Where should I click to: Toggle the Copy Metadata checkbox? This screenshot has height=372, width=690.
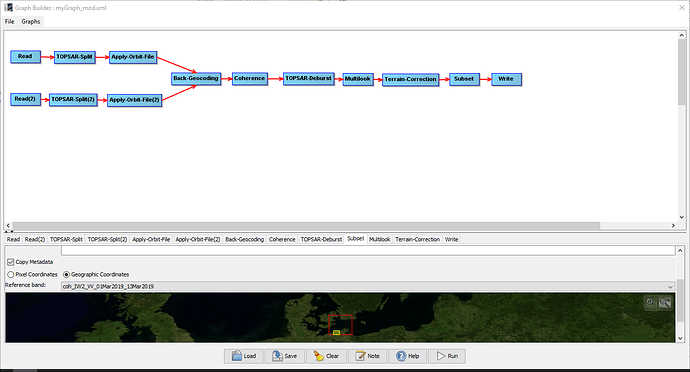[x=11, y=262]
